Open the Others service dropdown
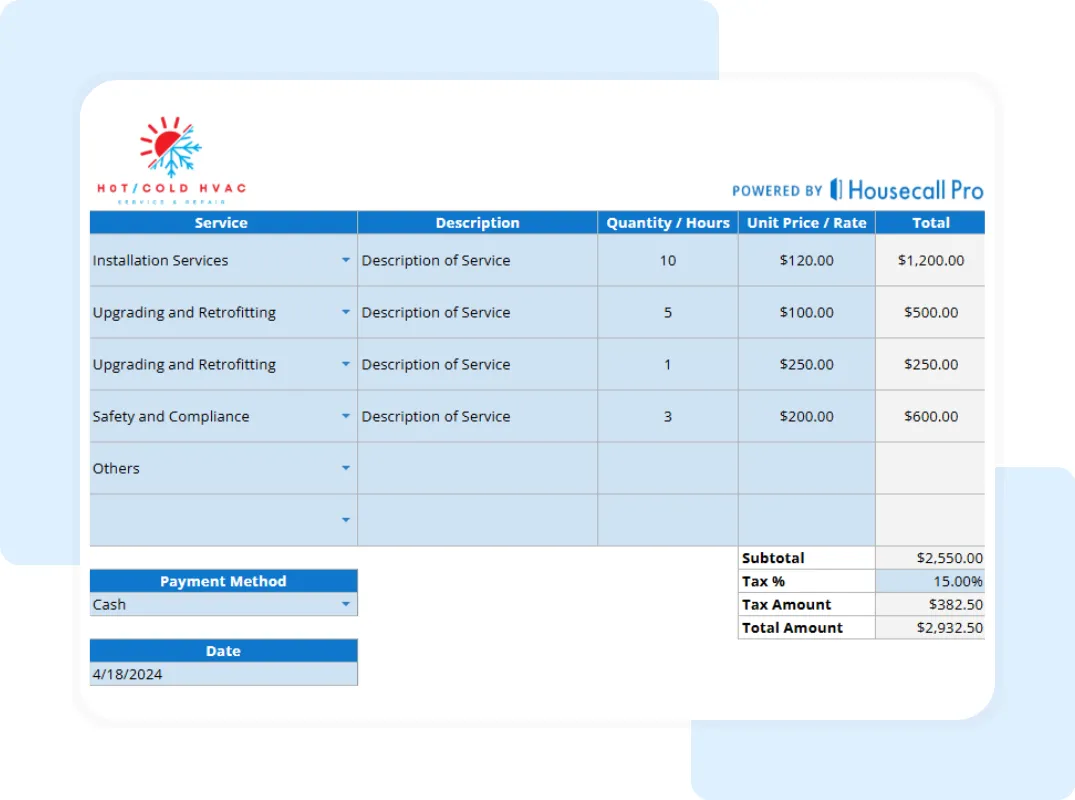Image resolution: width=1075 pixels, height=800 pixels. tap(345, 468)
